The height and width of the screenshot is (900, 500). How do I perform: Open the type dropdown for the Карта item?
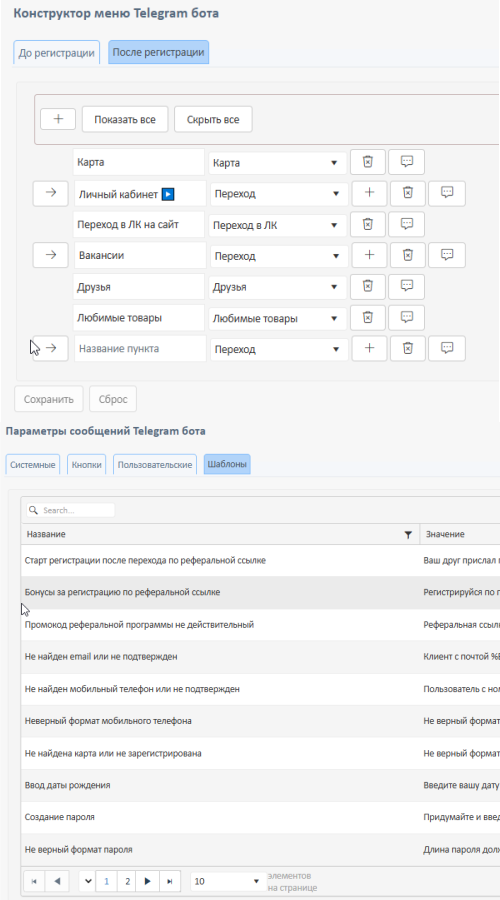pos(278,163)
